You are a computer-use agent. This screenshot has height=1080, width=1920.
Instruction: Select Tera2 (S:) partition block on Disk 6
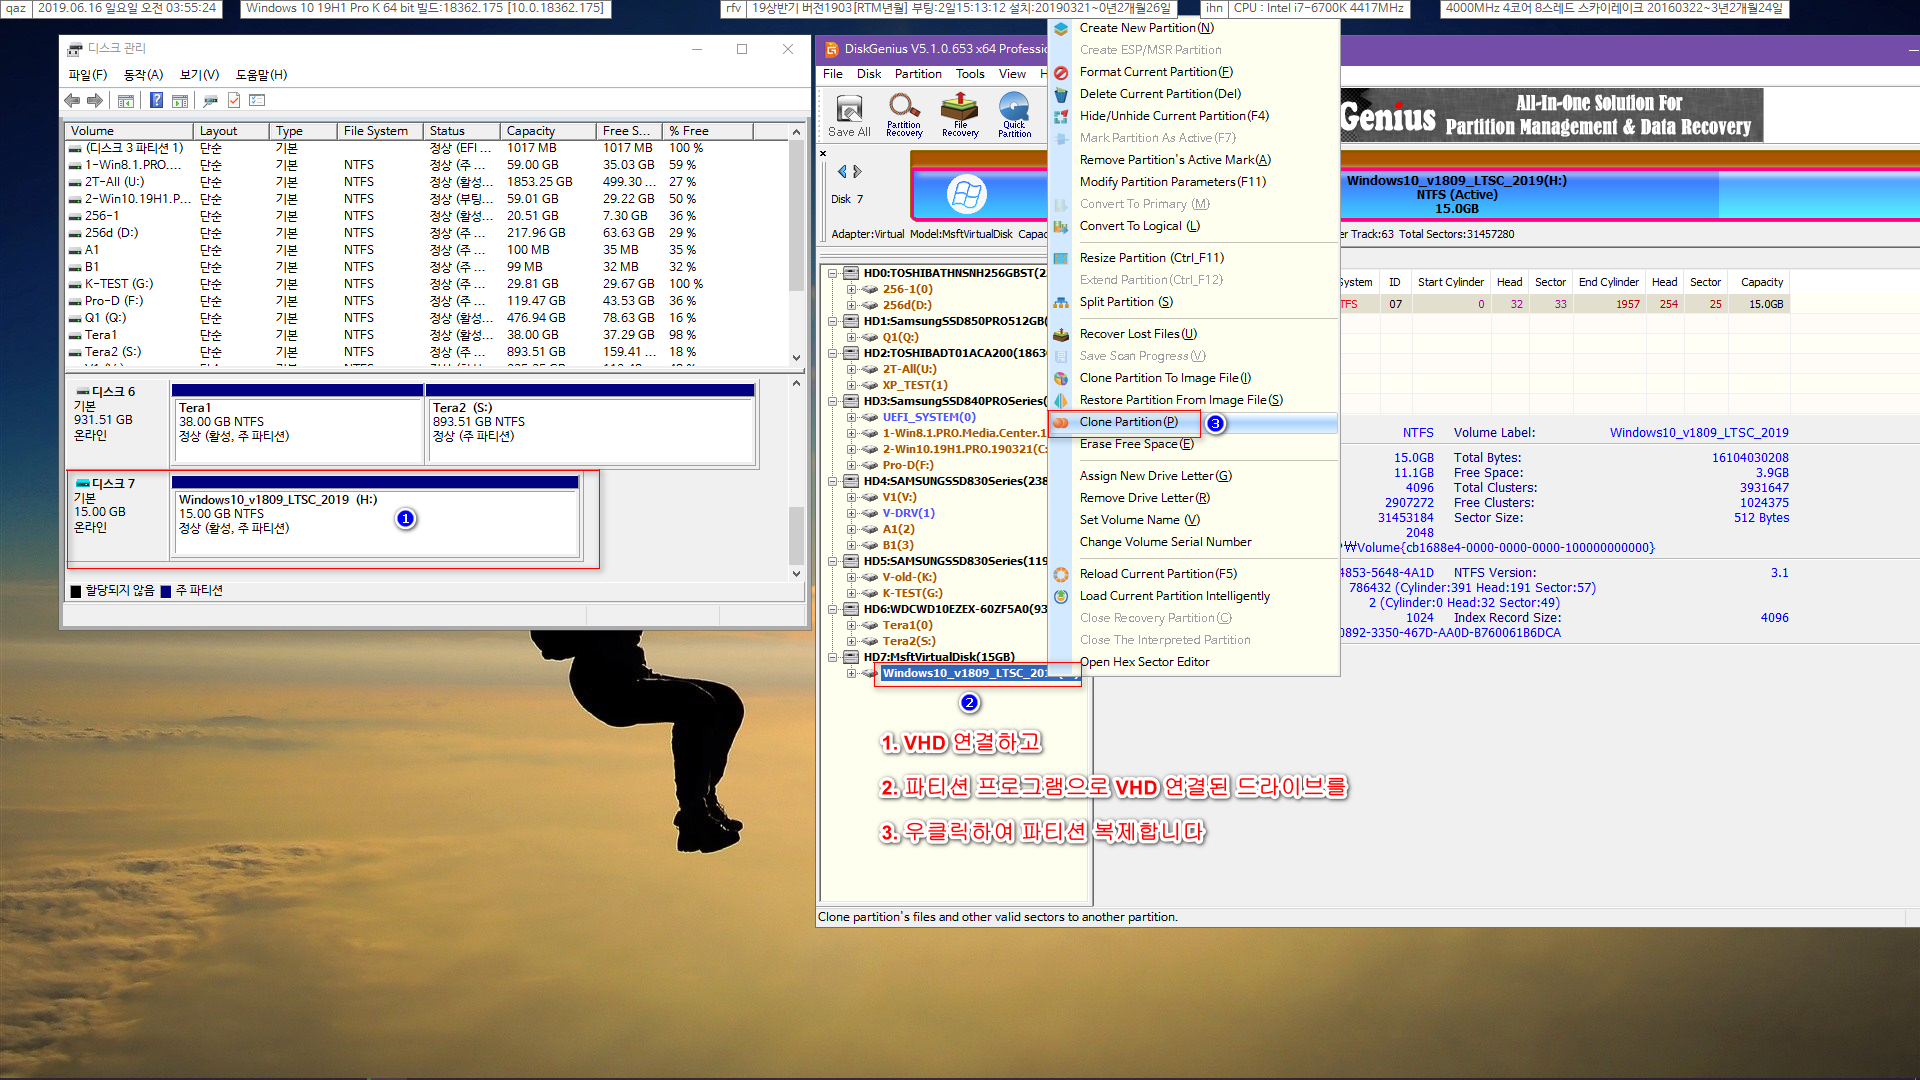(591, 424)
